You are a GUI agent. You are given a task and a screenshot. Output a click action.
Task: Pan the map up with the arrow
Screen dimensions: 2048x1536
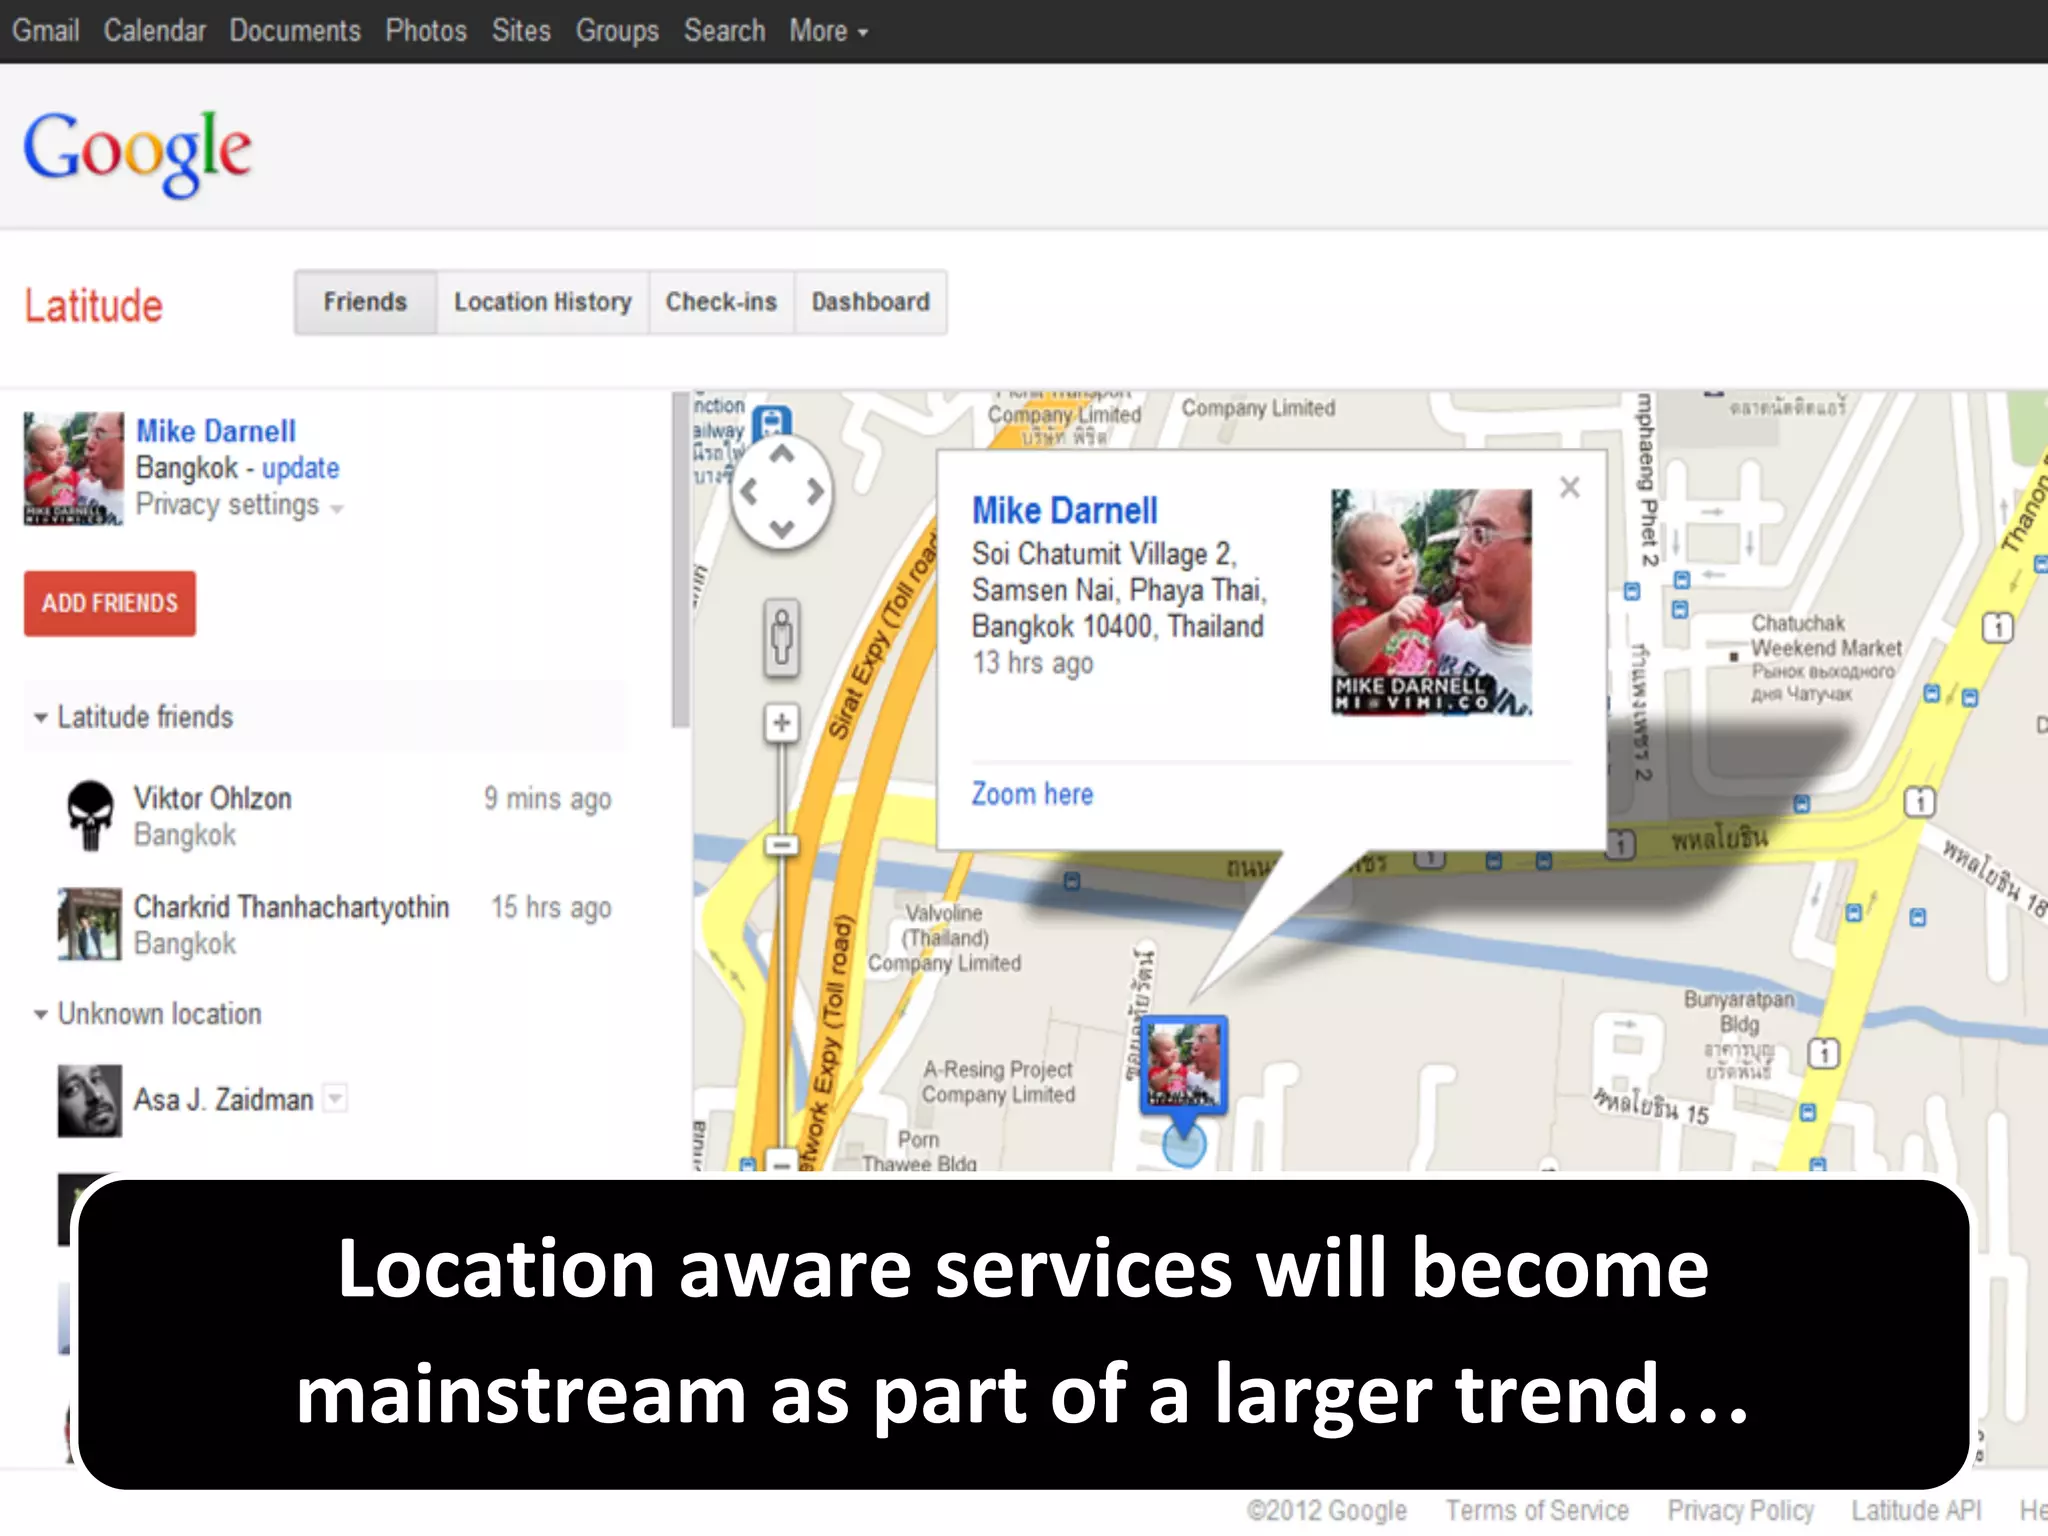(782, 455)
